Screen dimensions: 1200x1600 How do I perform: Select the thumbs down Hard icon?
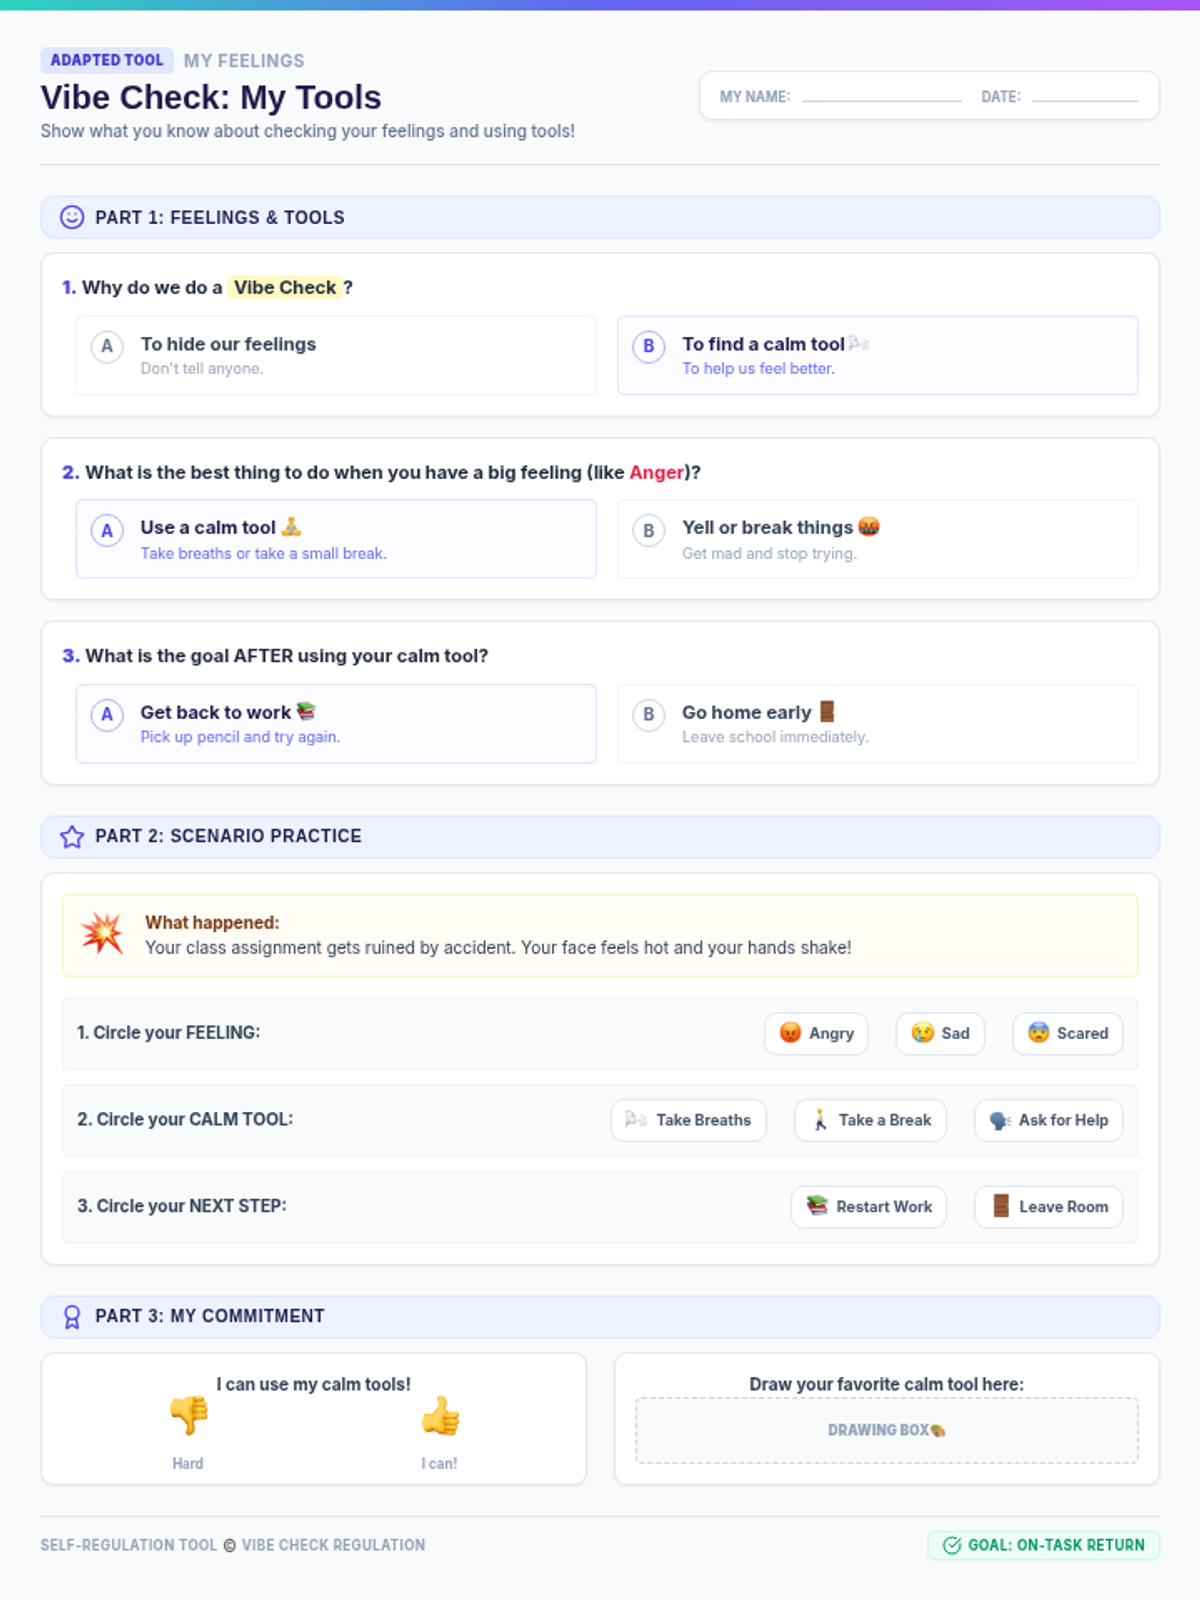[188, 1414]
